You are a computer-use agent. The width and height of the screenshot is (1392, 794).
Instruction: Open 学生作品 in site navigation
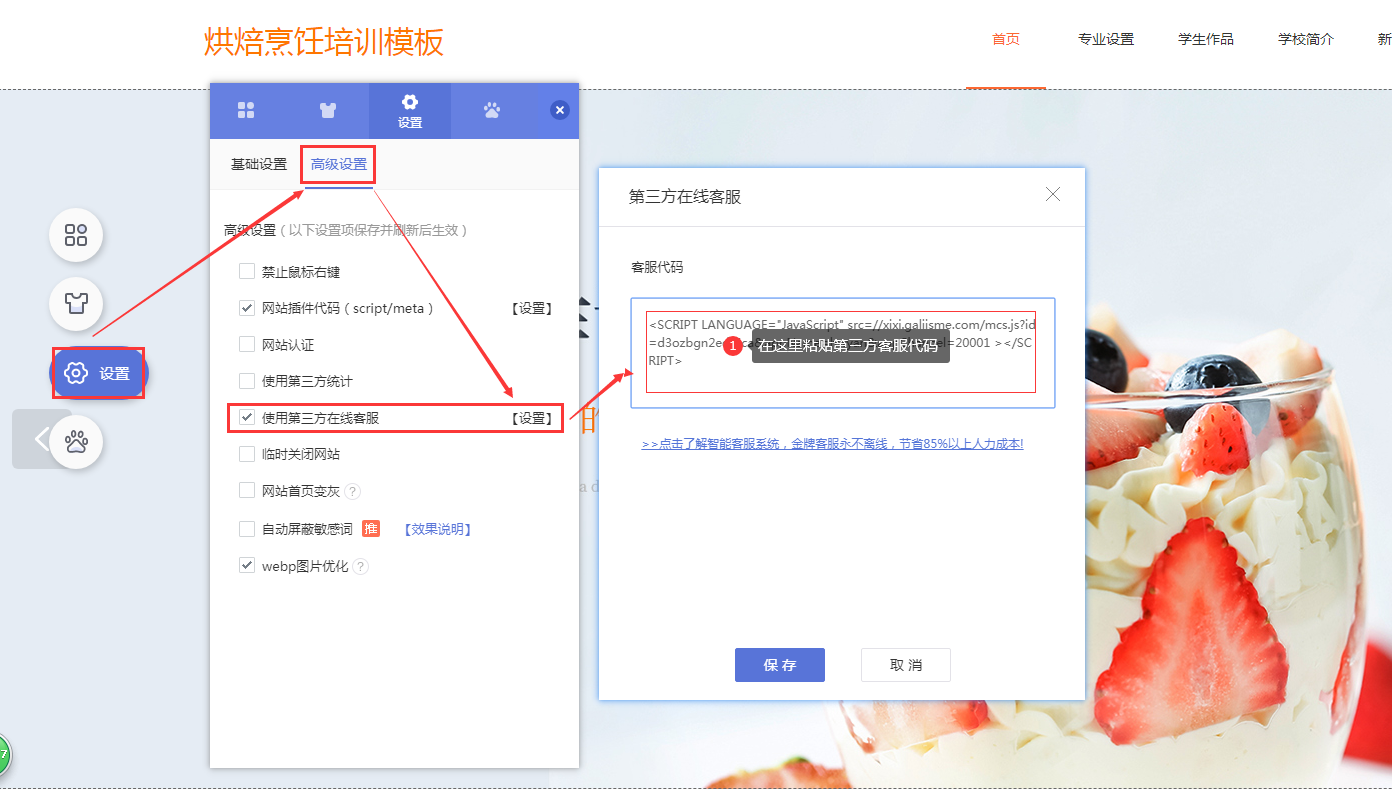(1206, 40)
